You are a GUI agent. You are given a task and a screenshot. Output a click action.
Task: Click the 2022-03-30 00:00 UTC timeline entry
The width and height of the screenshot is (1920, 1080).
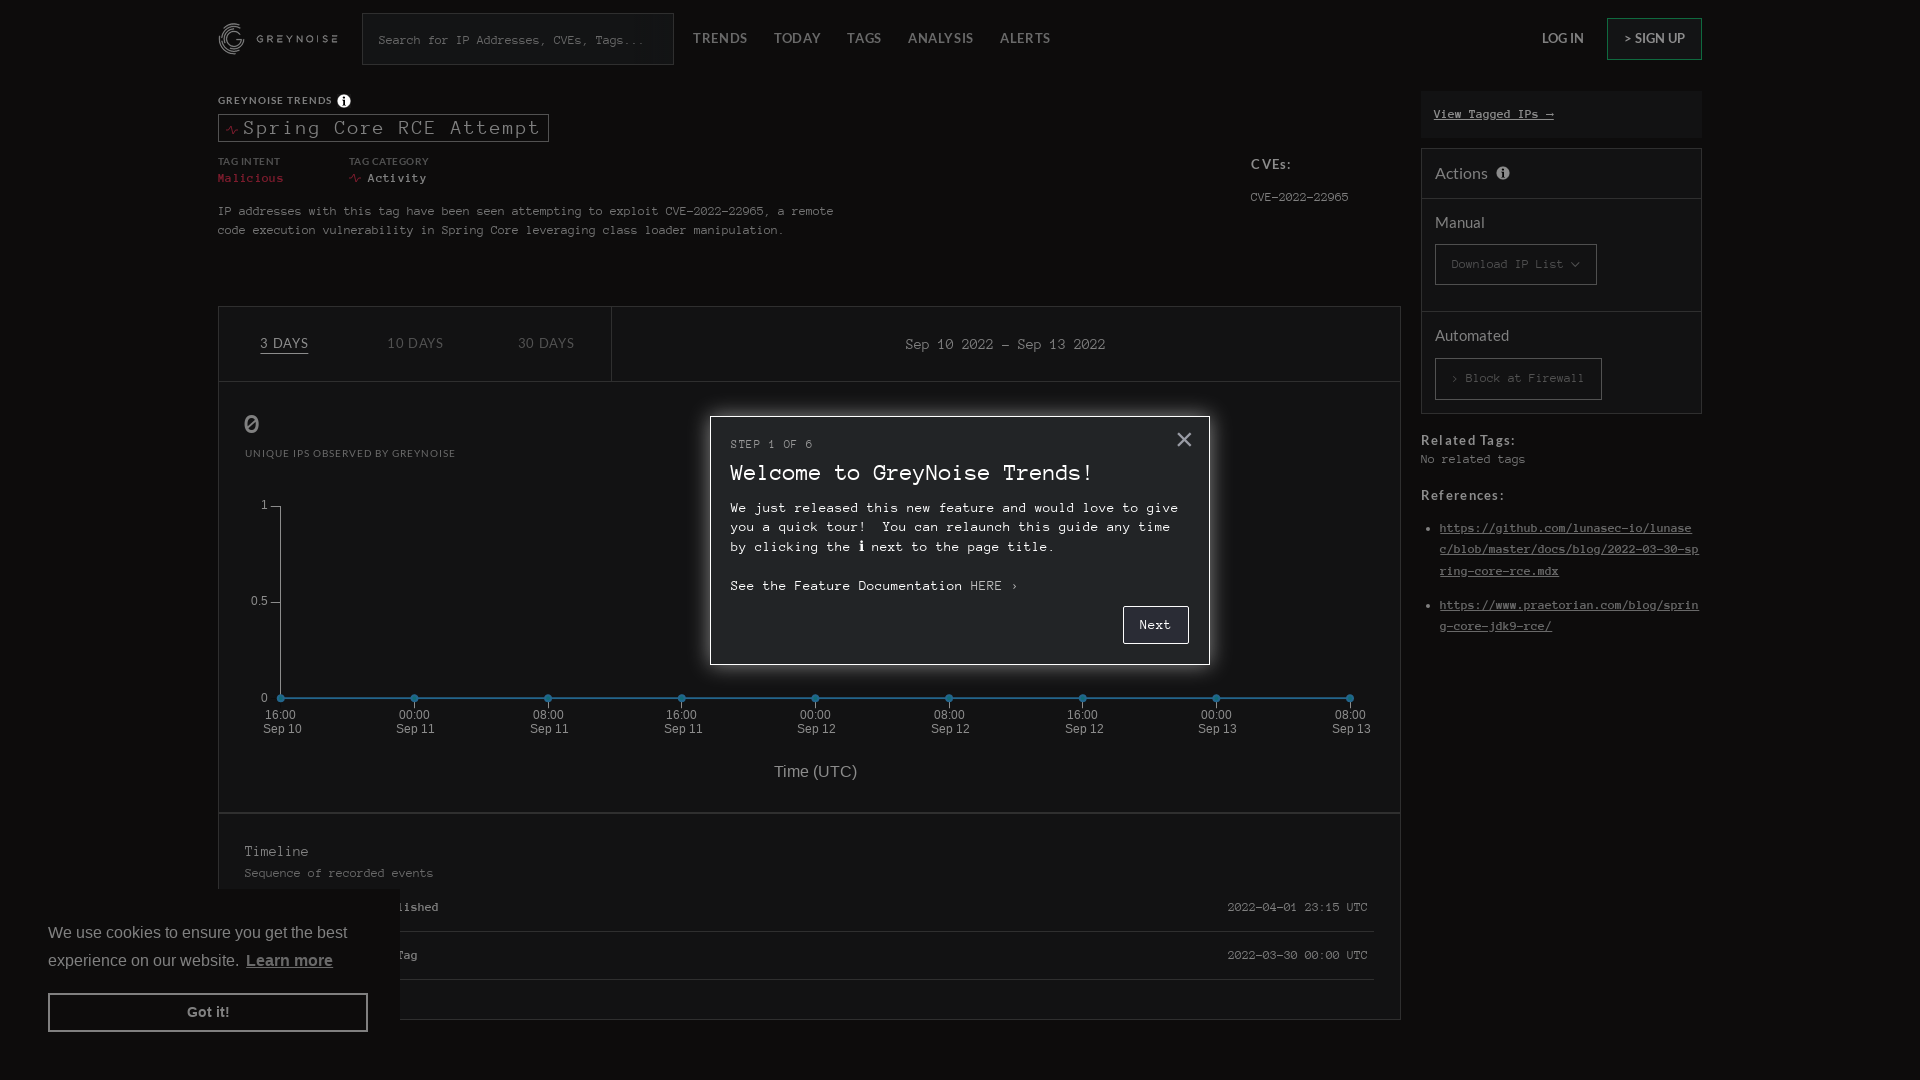click(x=1297, y=956)
